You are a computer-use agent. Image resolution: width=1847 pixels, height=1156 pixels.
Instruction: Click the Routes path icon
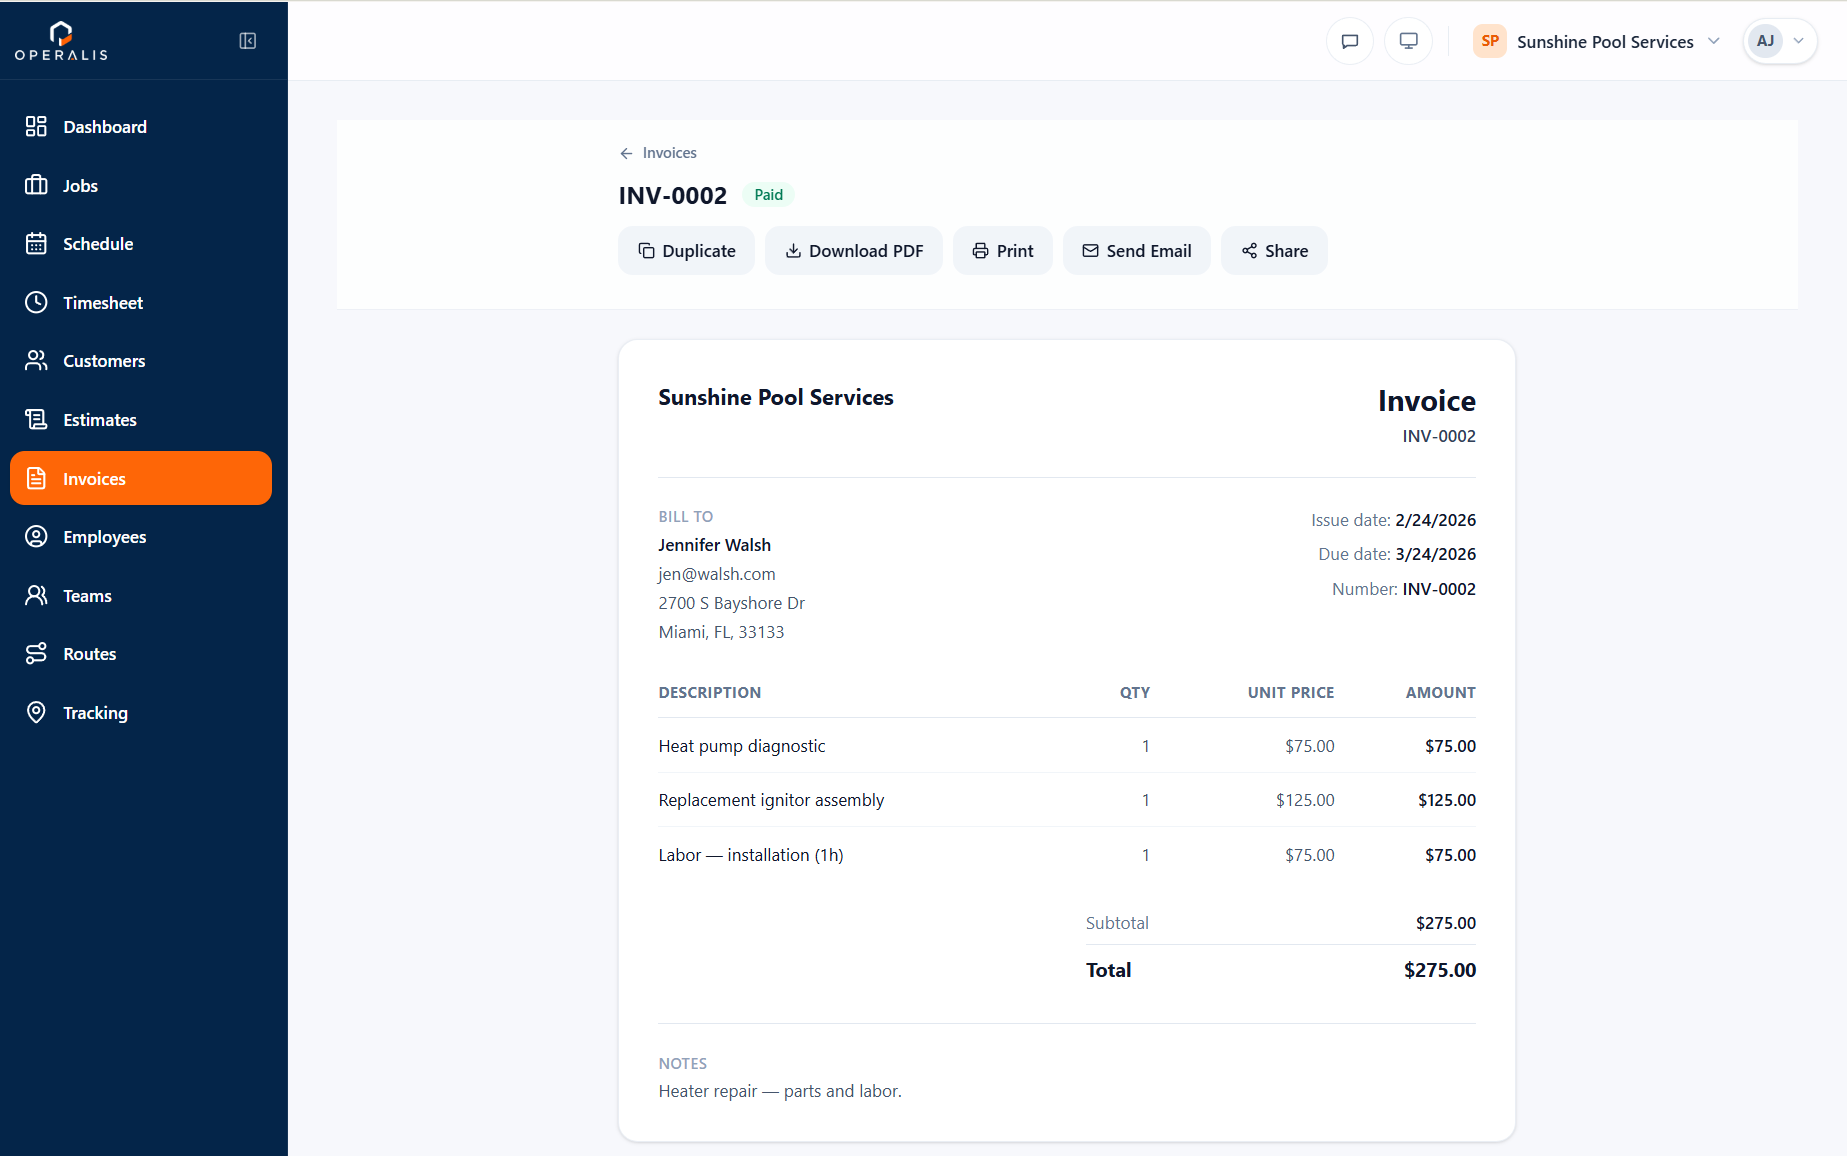36,653
